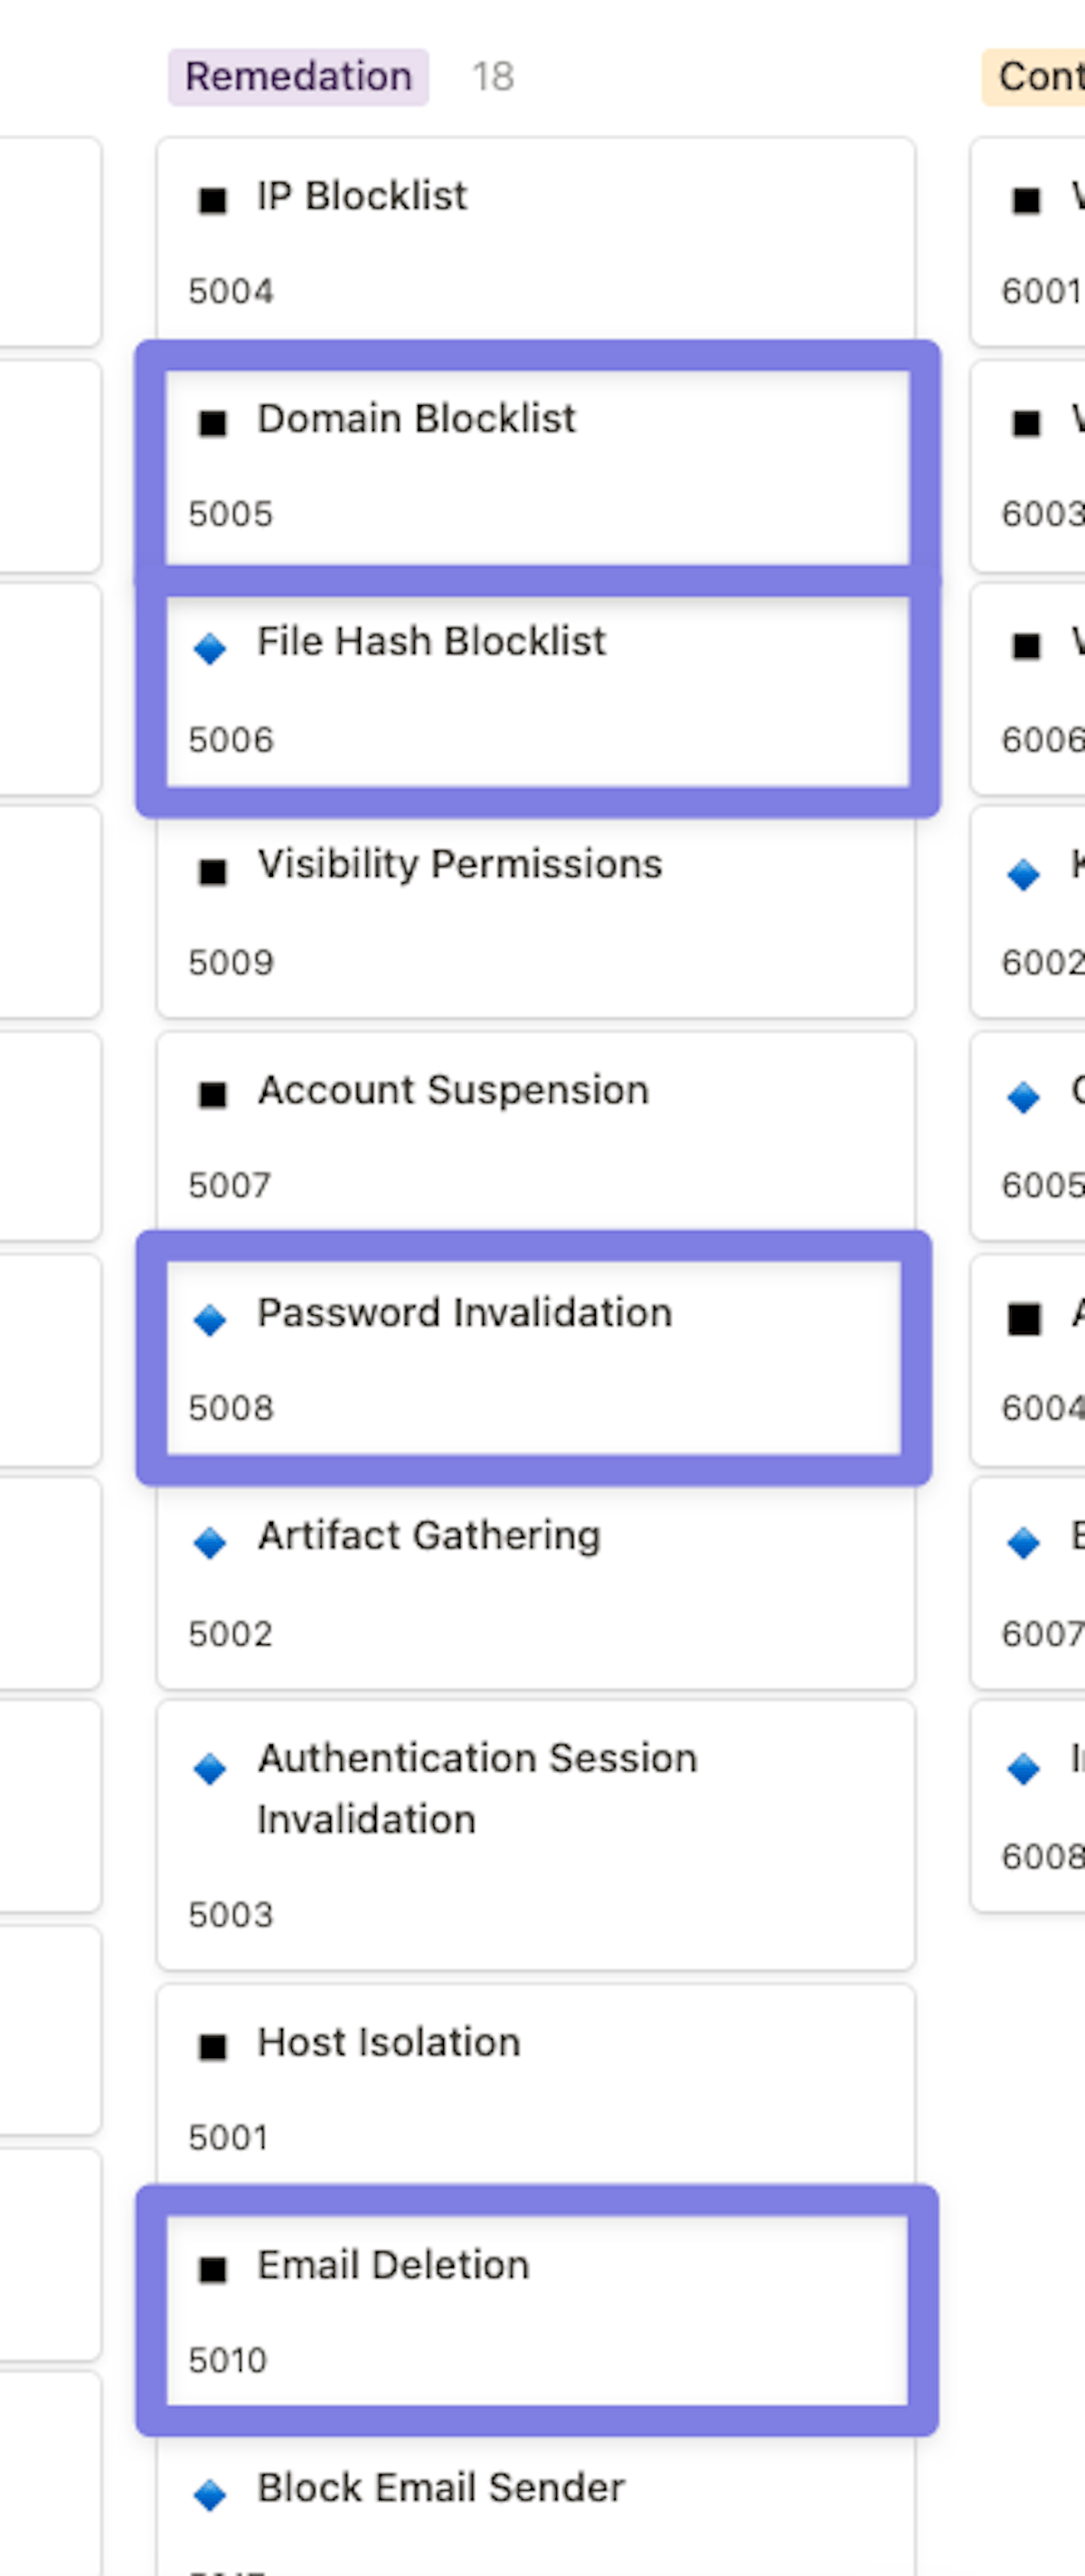Click the black square icon beside Domain Blocklist
The width and height of the screenshot is (1085, 2576).
click(x=212, y=423)
